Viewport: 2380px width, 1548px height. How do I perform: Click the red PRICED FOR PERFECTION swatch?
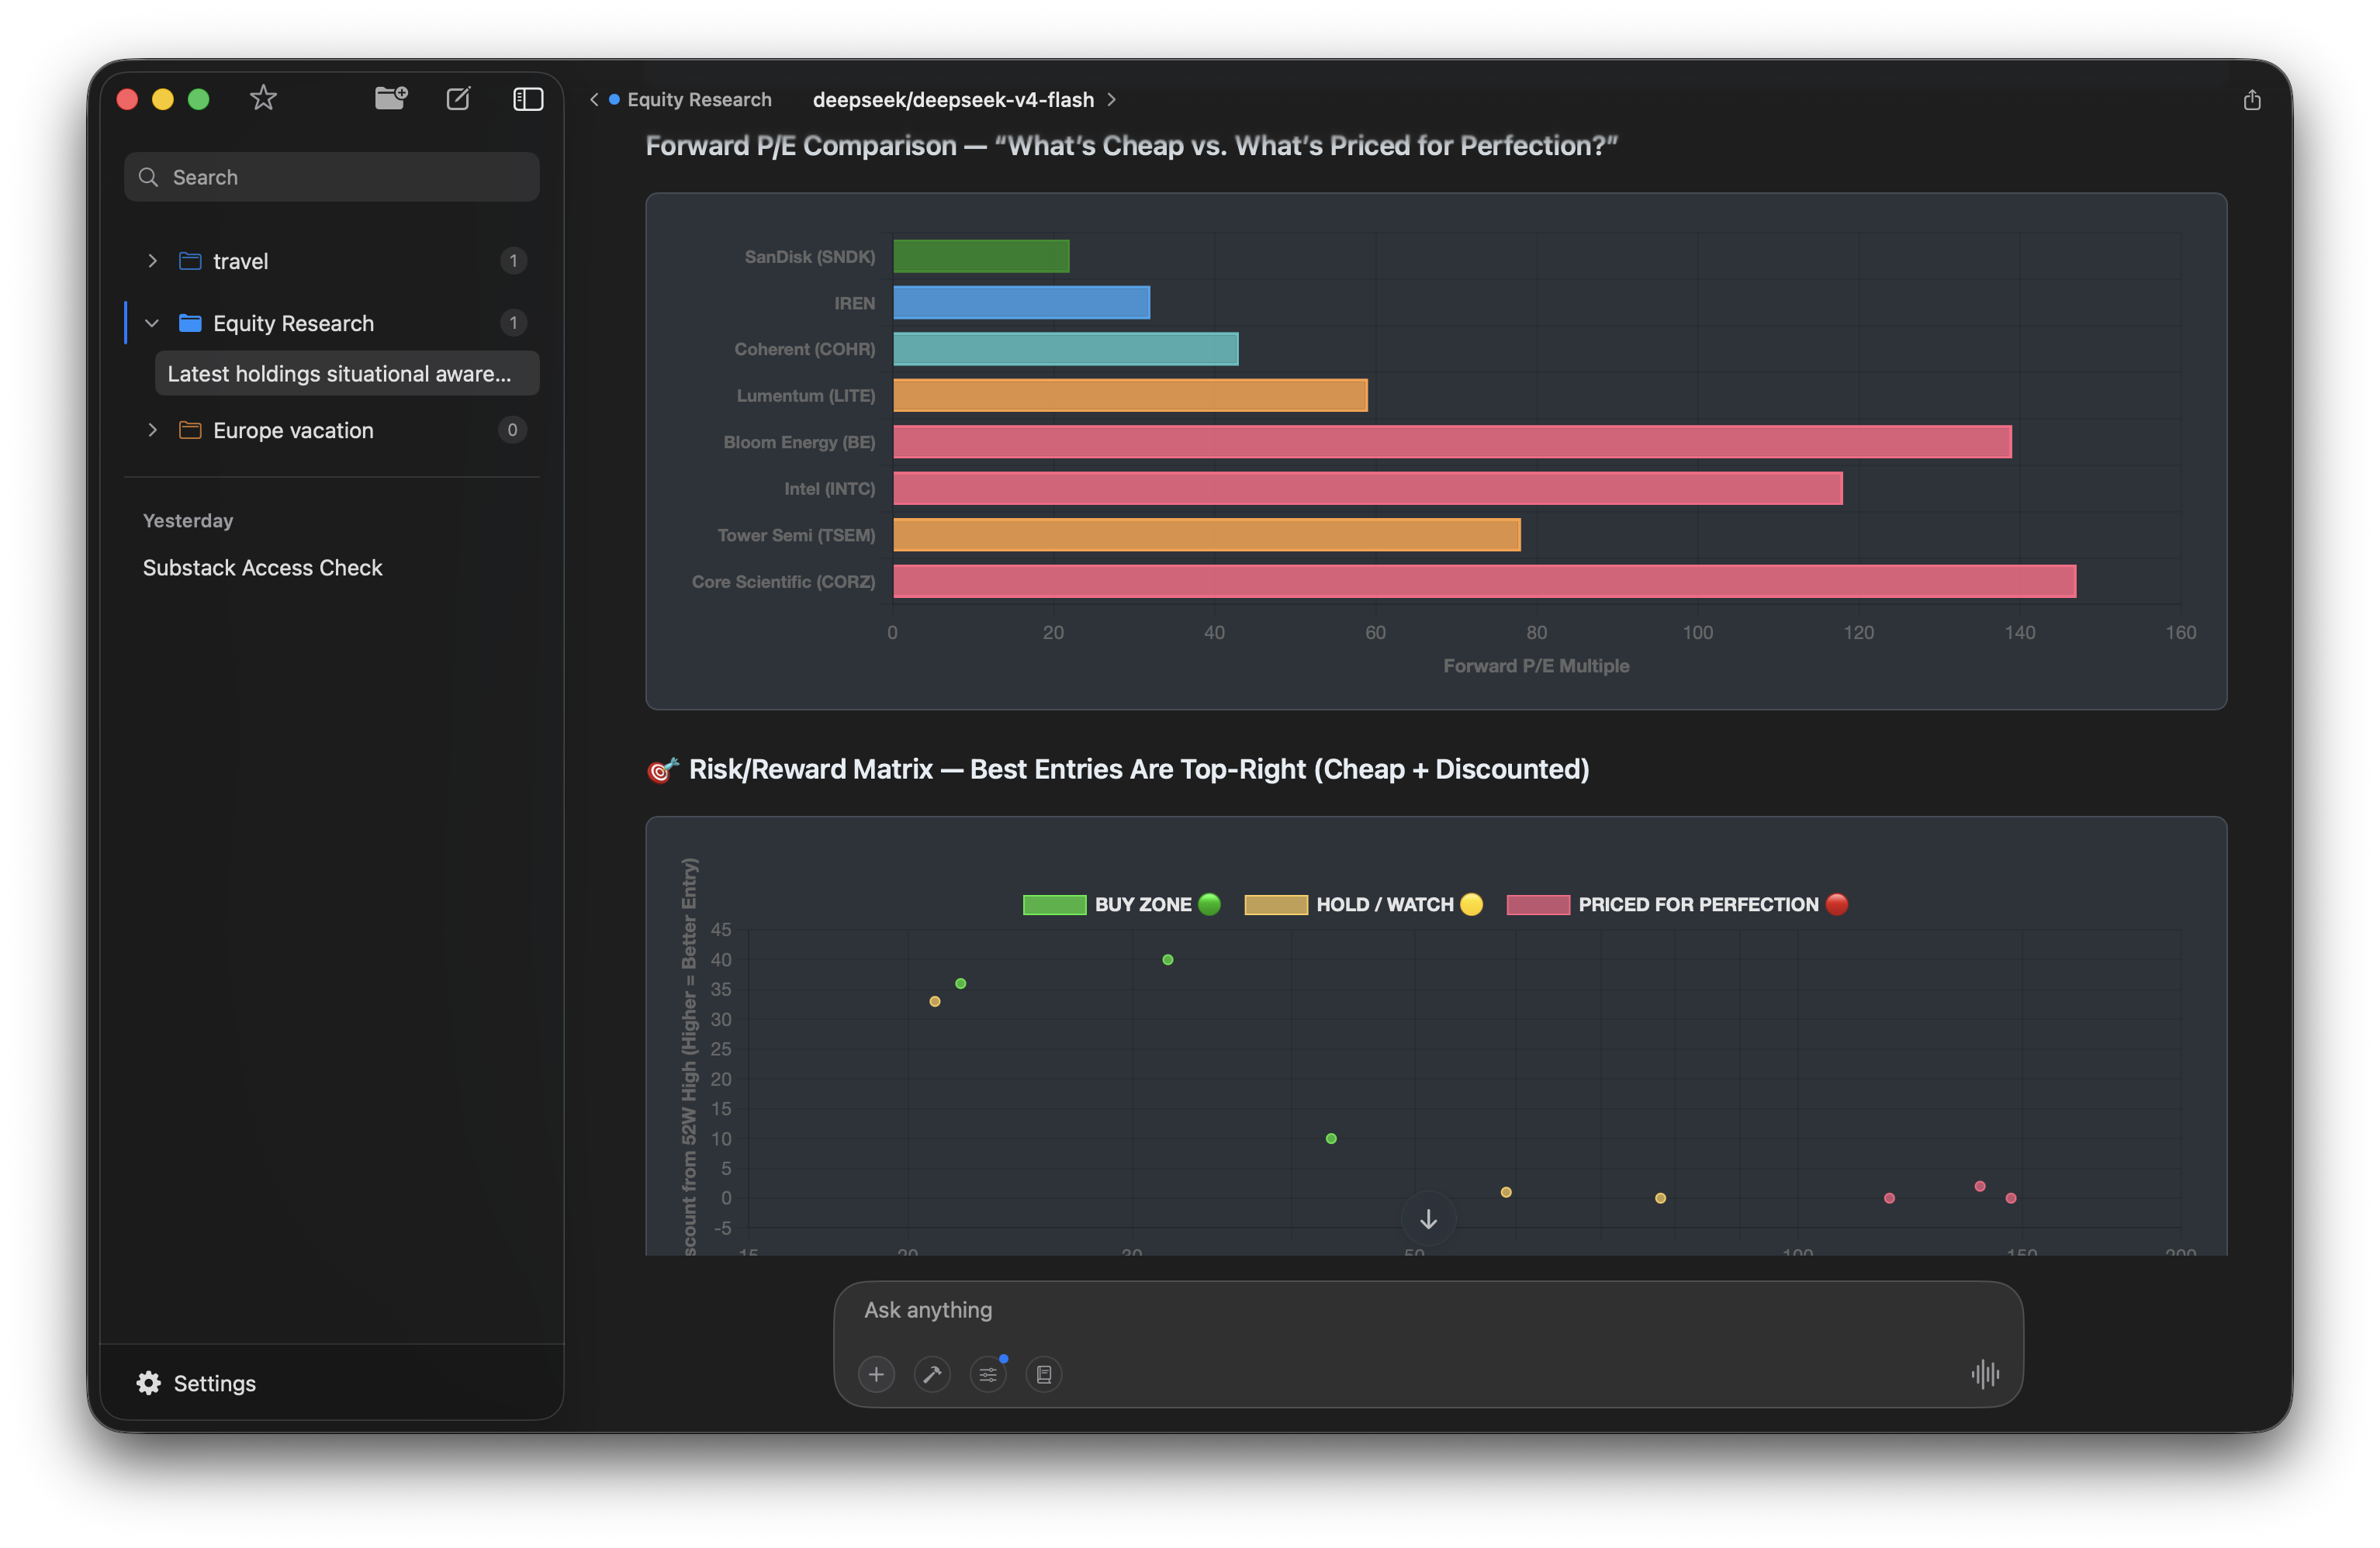pyautogui.click(x=1538, y=904)
